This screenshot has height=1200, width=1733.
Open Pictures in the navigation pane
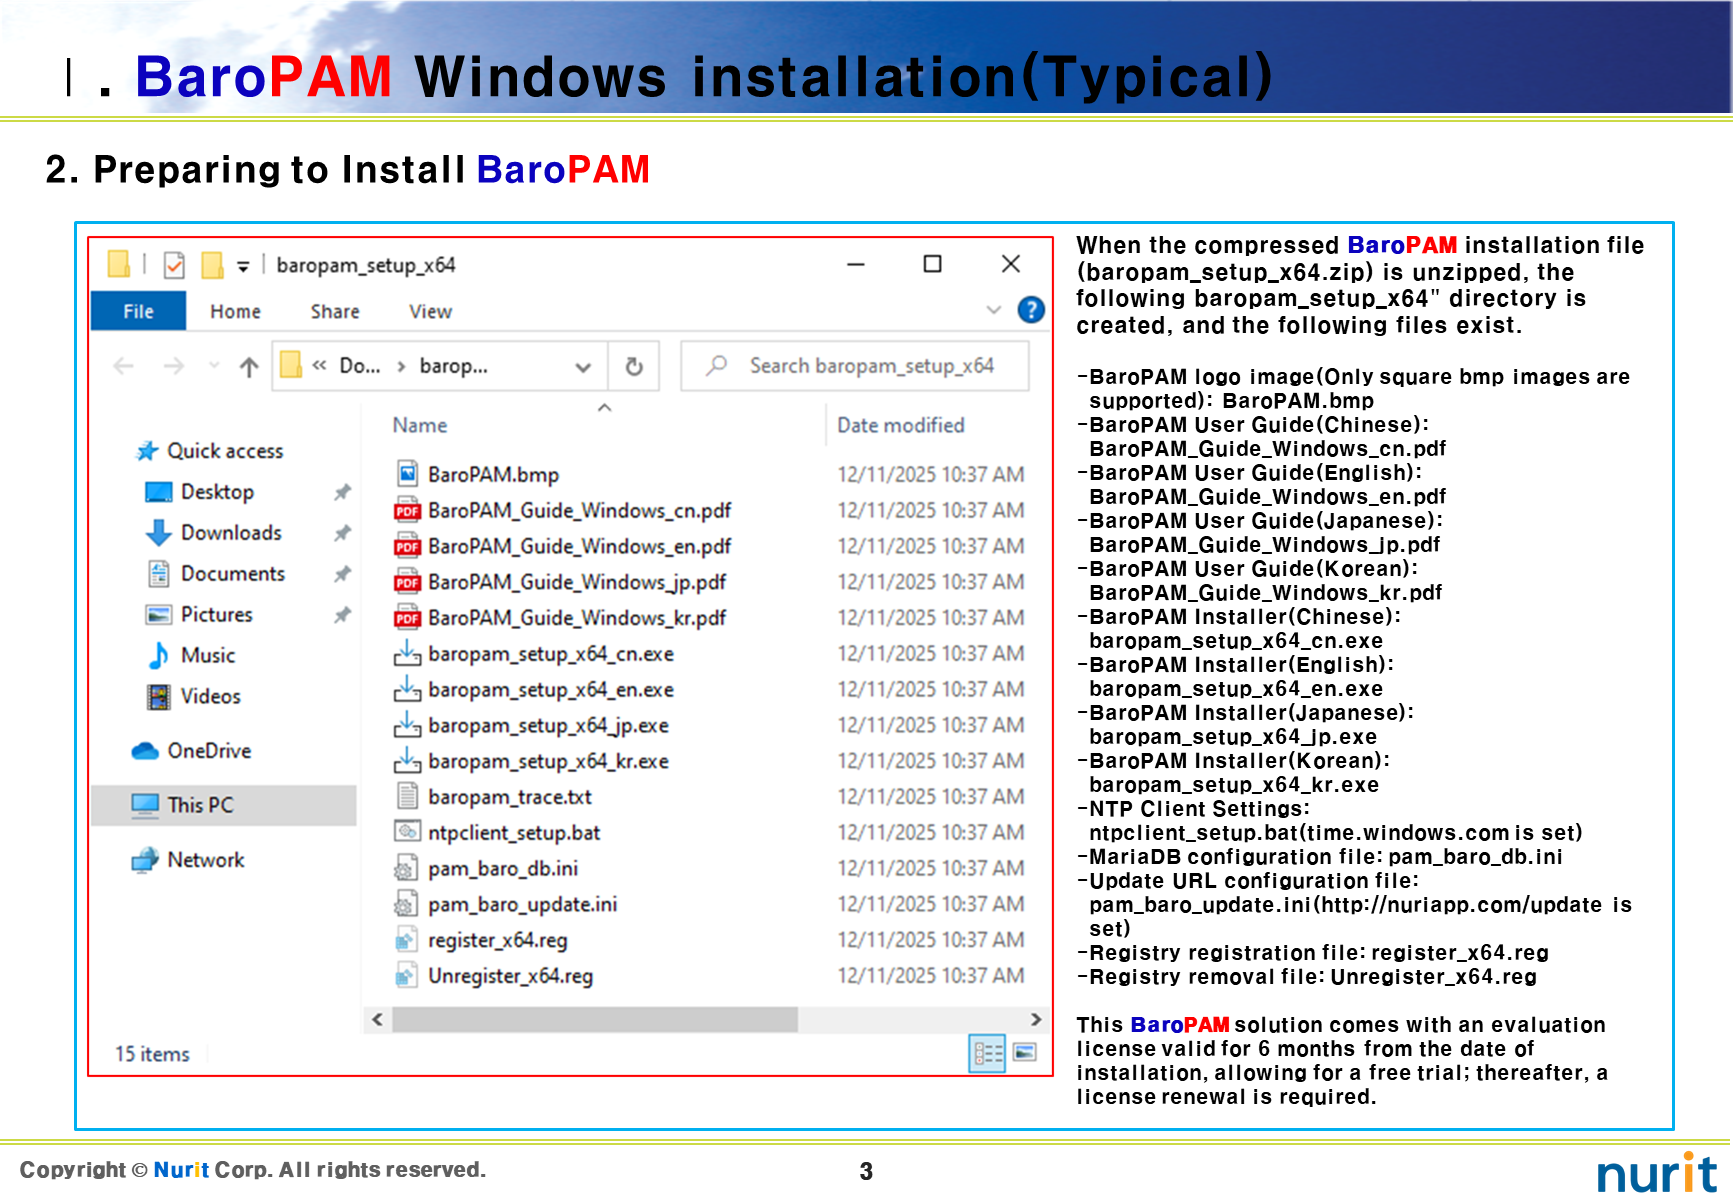point(216,615)
